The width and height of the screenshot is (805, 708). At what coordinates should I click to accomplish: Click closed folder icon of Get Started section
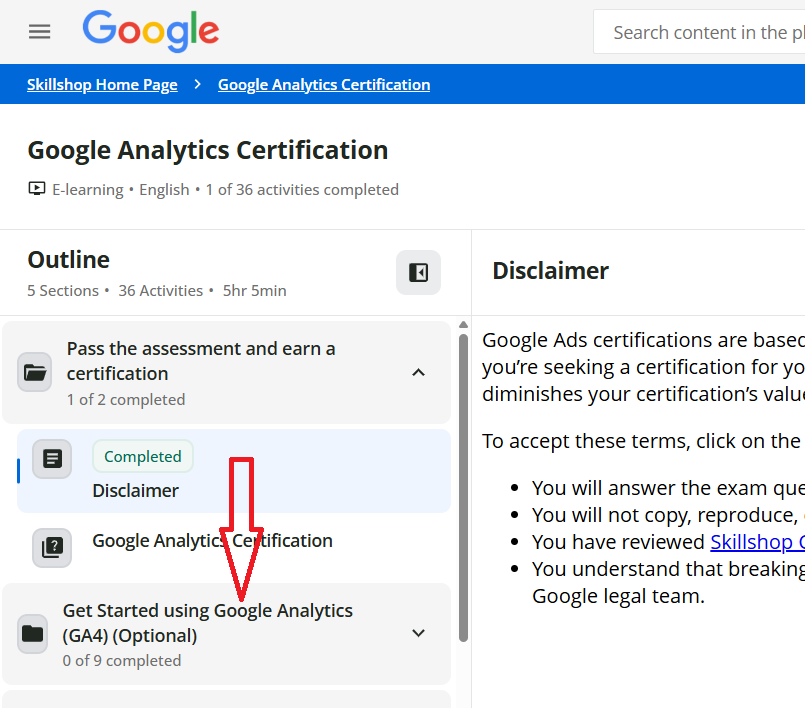click(x=33, y=634)
